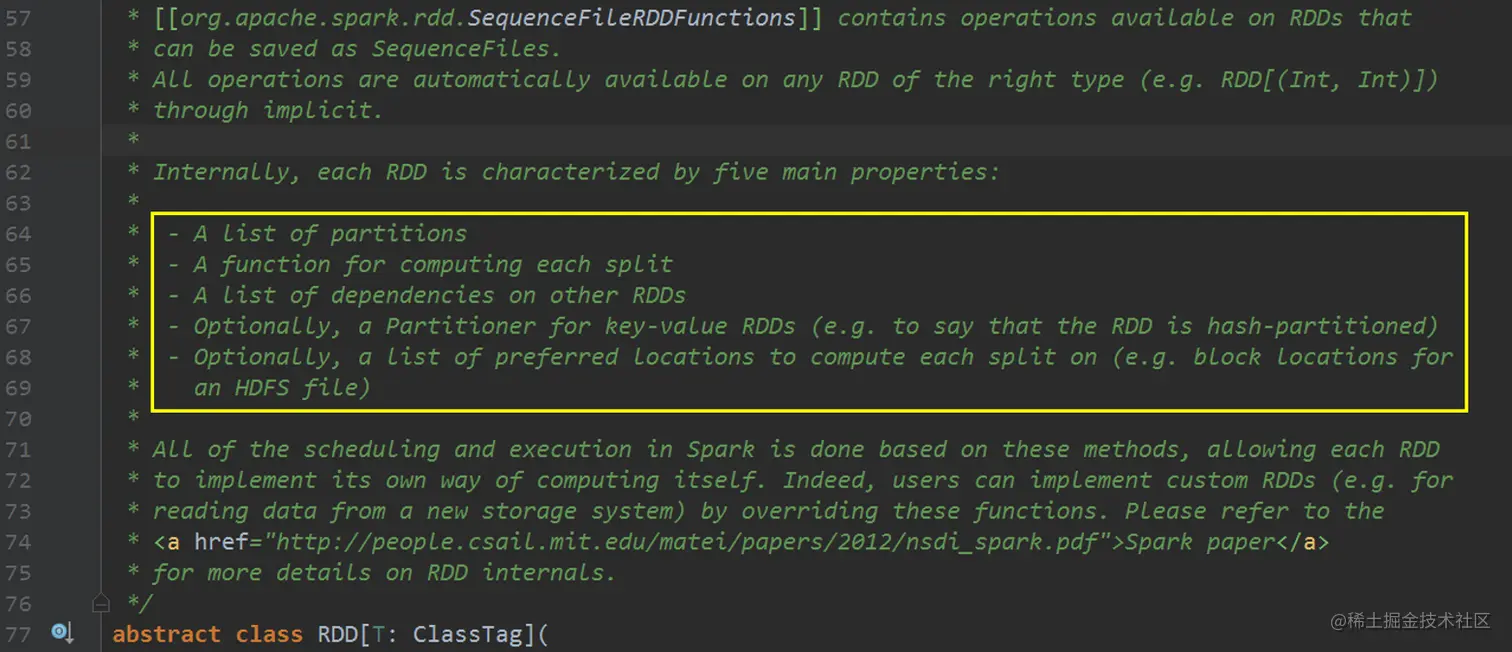Click line number 77 in the gutter

click(18, 633)
